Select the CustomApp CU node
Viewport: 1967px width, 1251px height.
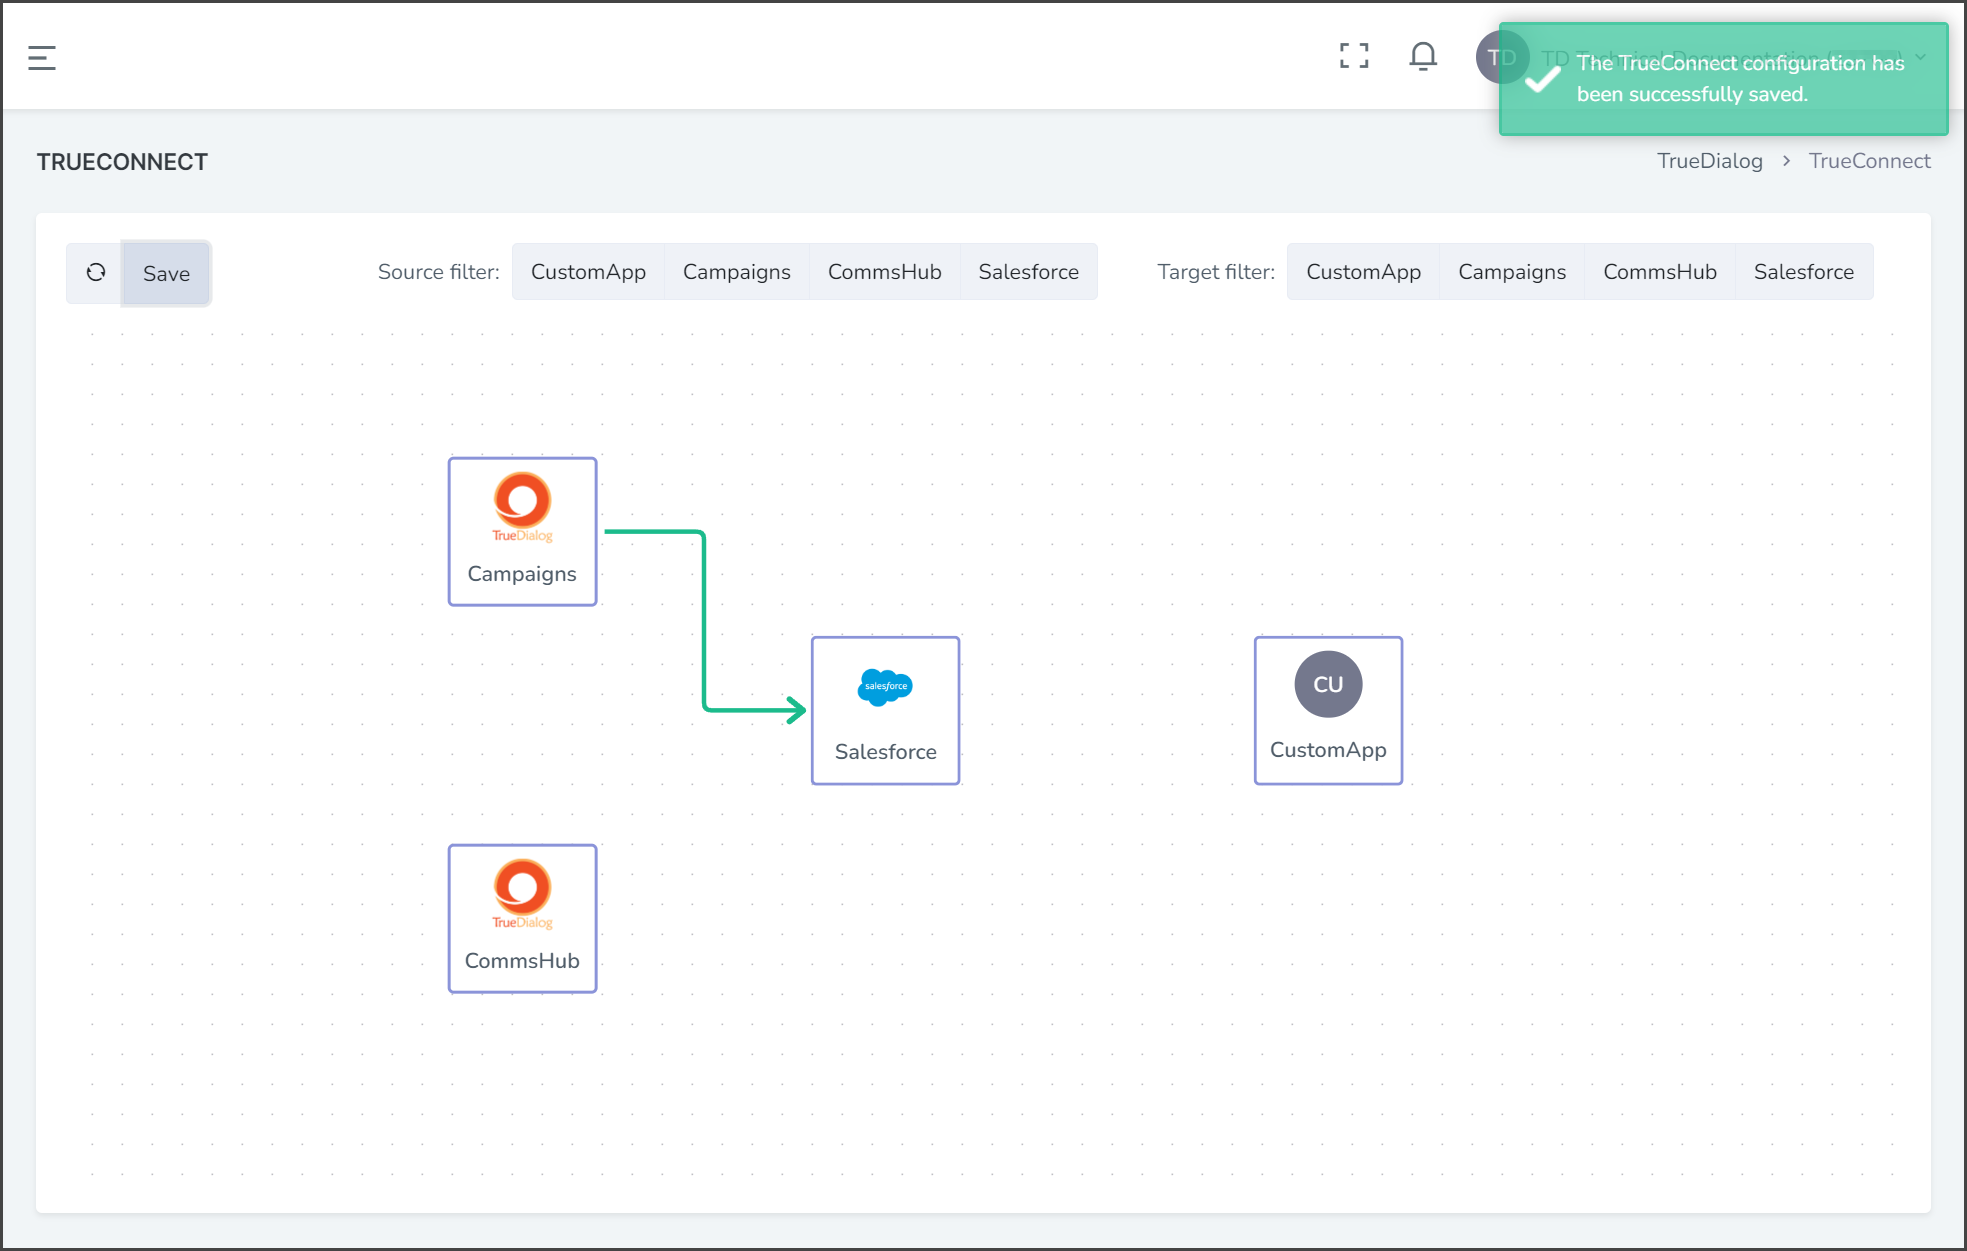tap(1328, 710)
